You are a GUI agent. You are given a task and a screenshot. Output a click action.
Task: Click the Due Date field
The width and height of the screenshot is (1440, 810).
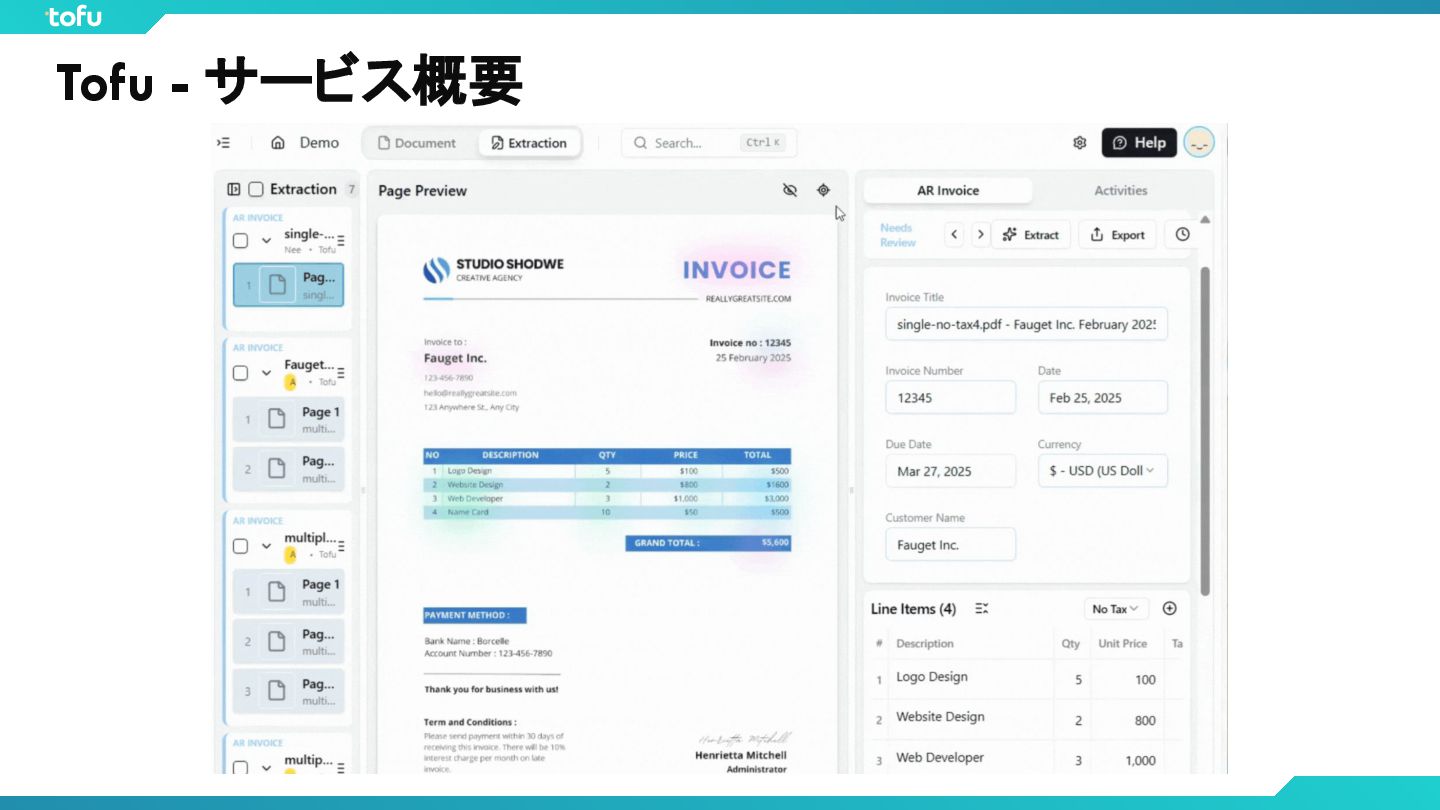(x=950, y=471)
